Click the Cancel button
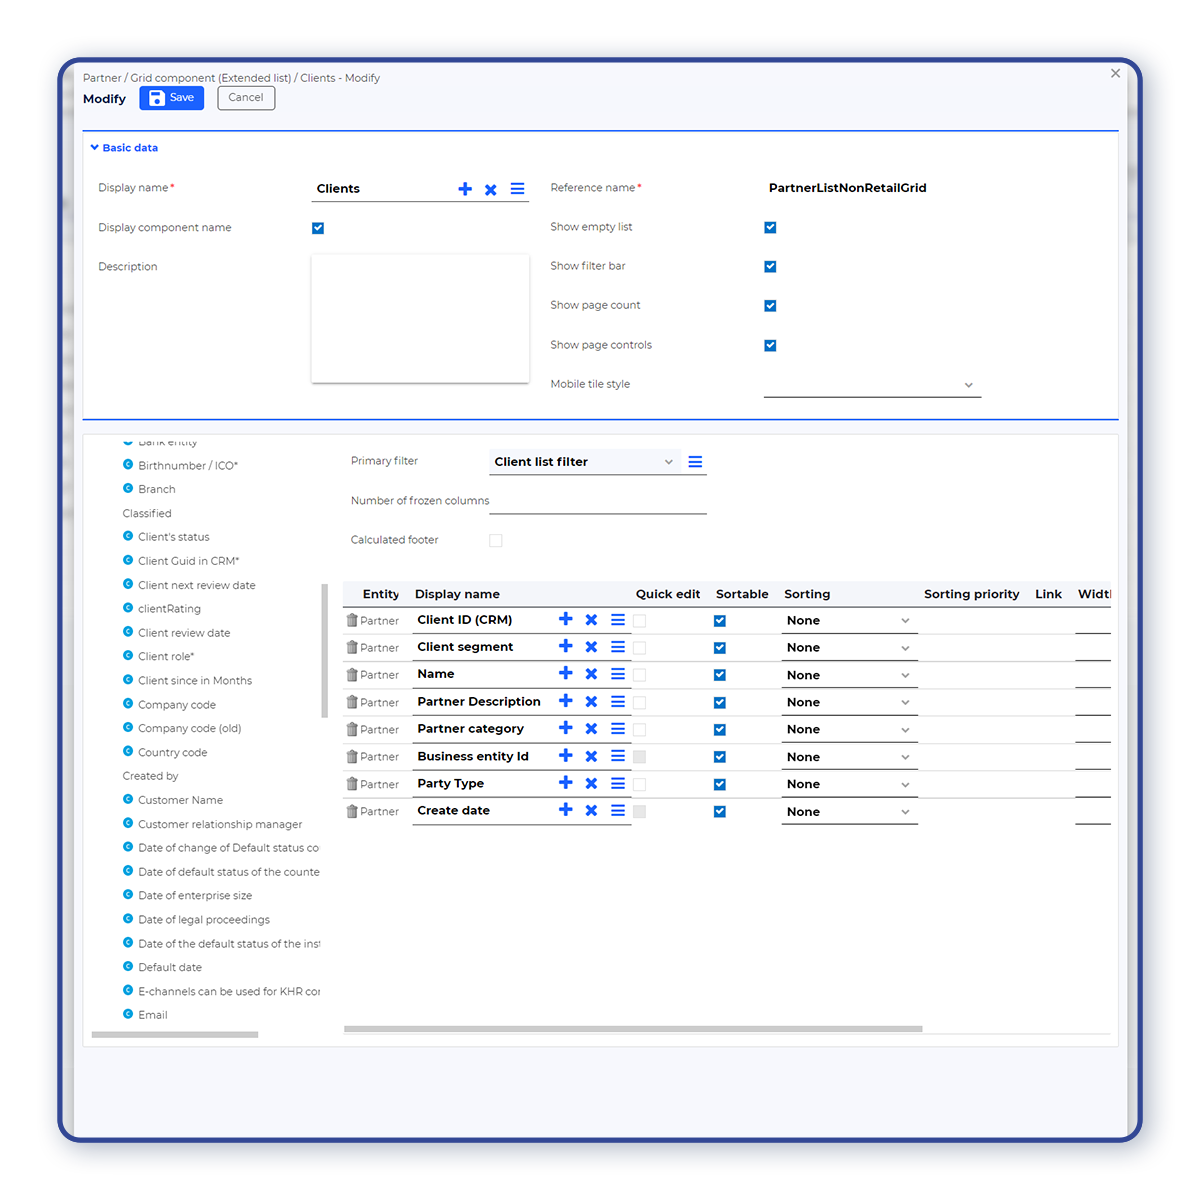The image size is (1200, 1200). pos(246,98)
